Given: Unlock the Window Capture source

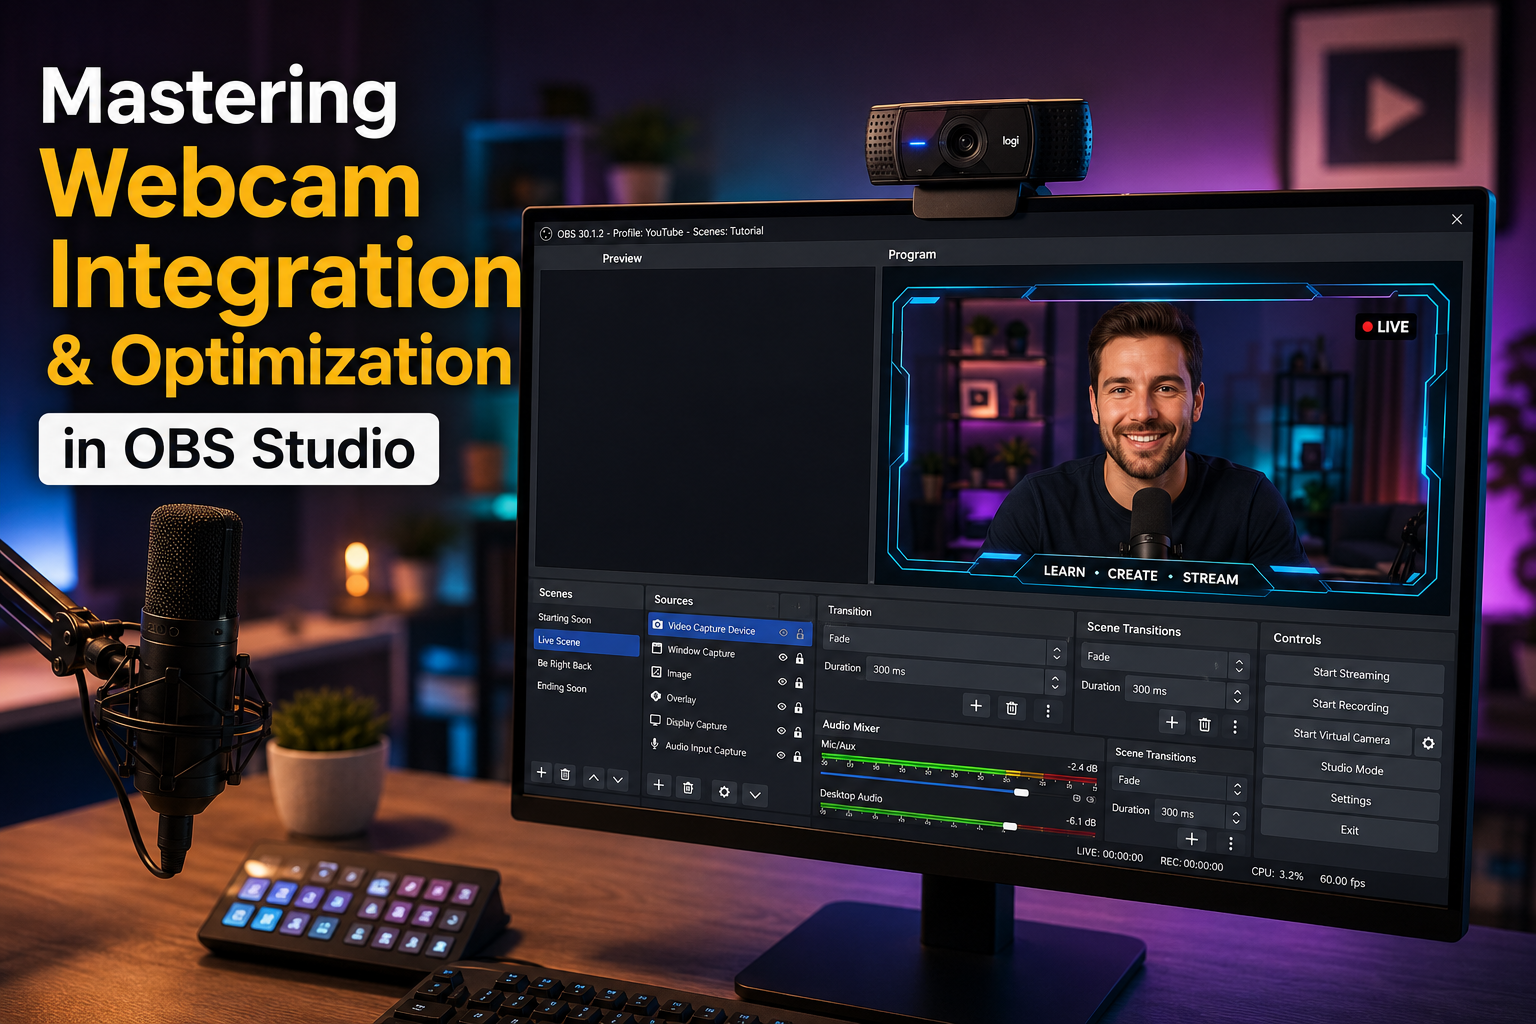Looking at the screenshot, I should pos(799,659).
